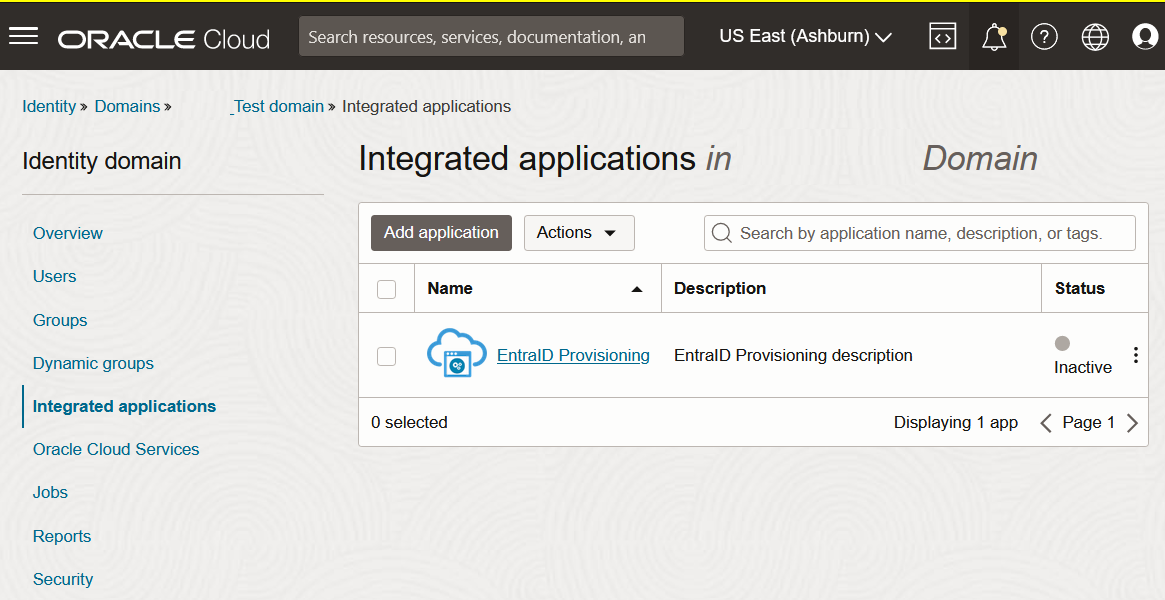
Task: Click the Add application button
Action: 441,233
